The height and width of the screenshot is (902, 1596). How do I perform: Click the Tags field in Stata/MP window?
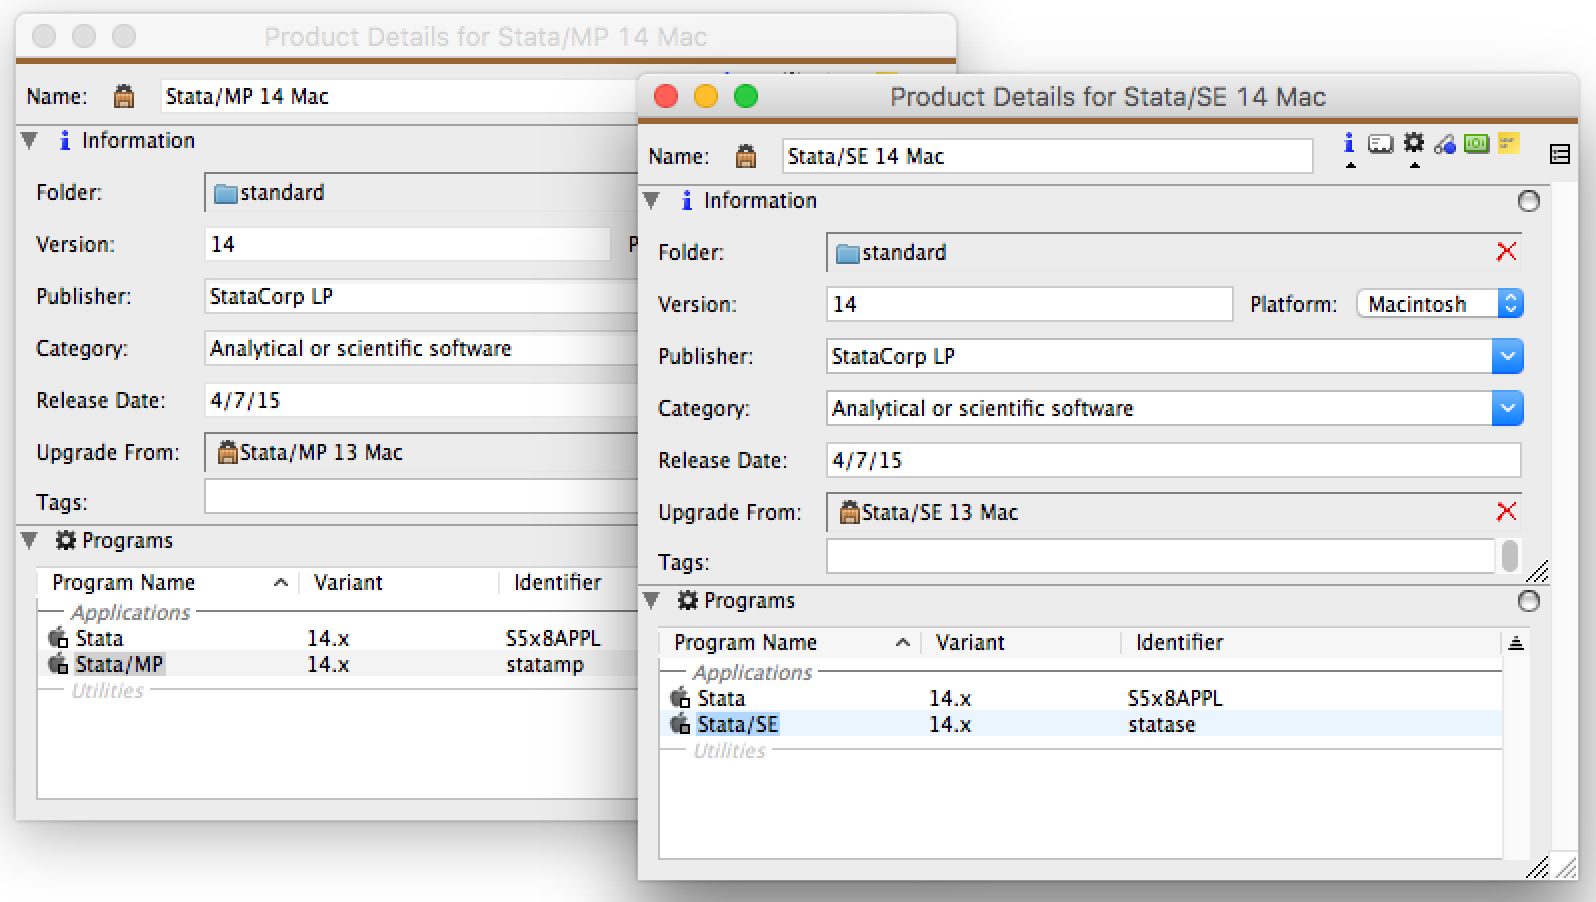[x=421, y=496]
